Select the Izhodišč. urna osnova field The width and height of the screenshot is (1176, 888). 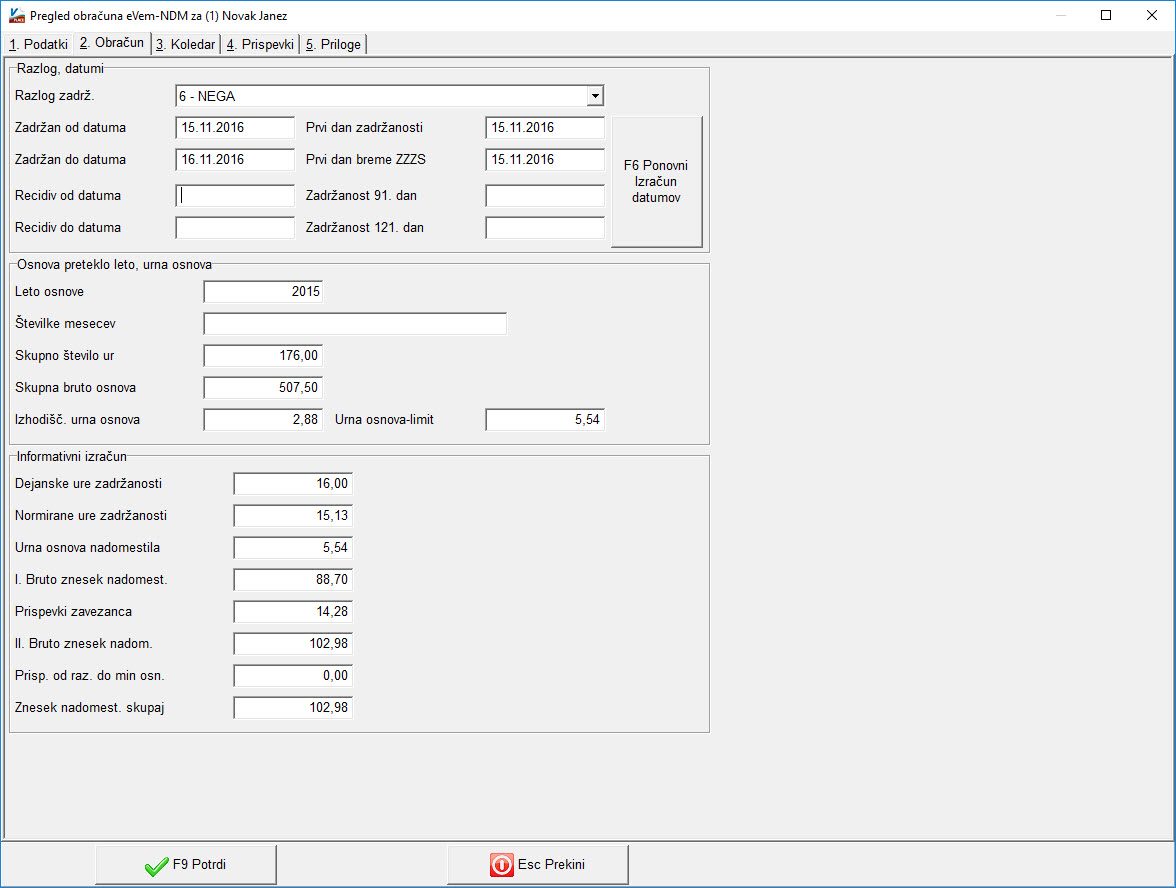[263, 420]
